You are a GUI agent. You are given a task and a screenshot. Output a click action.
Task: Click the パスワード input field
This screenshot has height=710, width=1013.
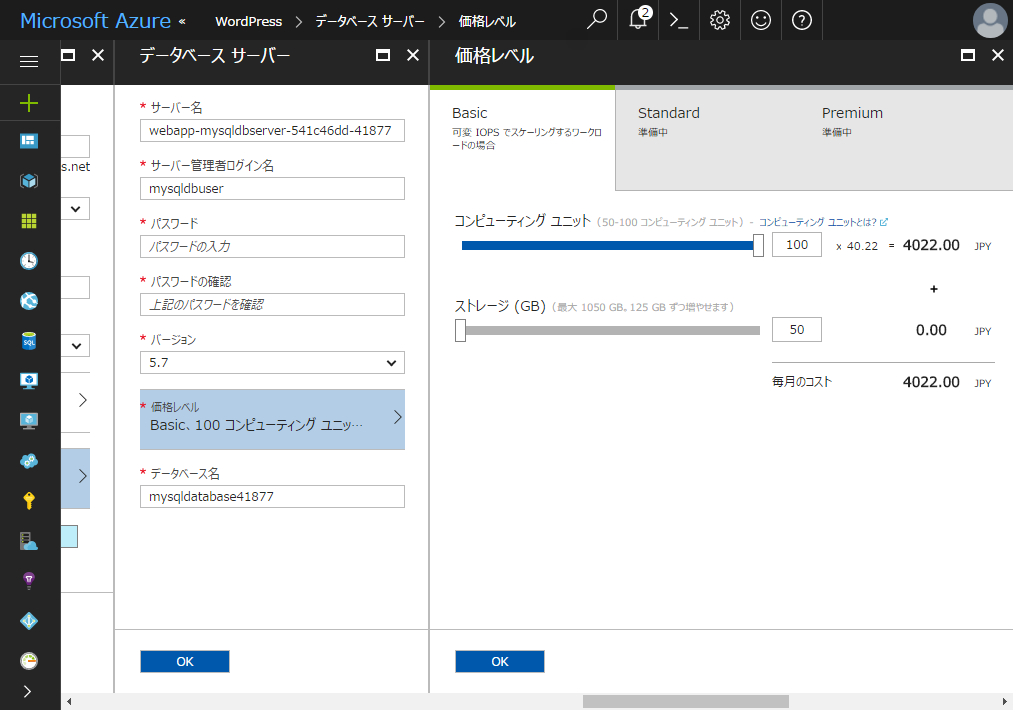[272, 246]
